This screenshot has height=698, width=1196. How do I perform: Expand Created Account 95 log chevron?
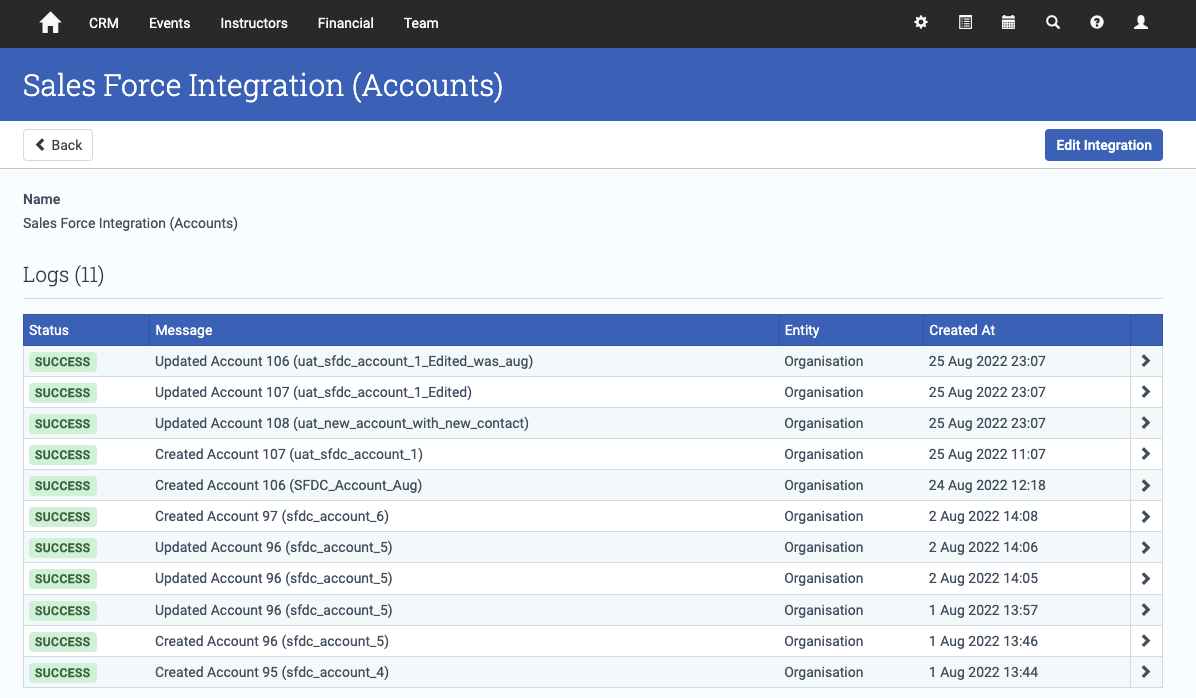(1146, 672)
